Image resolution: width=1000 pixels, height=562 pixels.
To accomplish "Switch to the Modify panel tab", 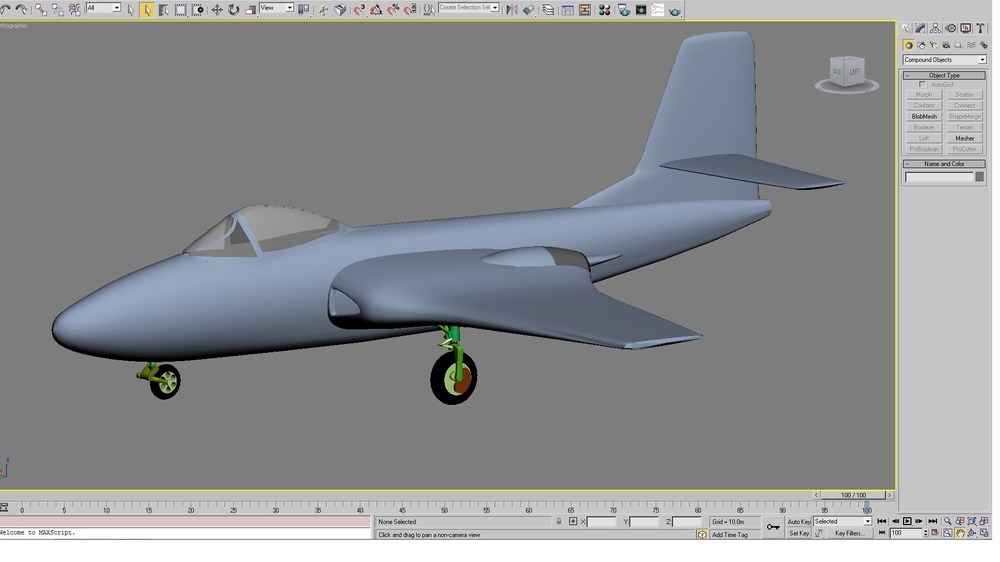I will pos(920,28).
